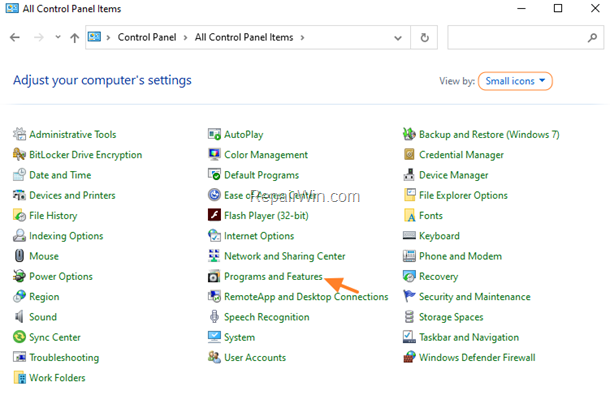The width and height of the screenshot is (610, 395).
Task: Open the recent locations chevron
Action: (58, 37)
